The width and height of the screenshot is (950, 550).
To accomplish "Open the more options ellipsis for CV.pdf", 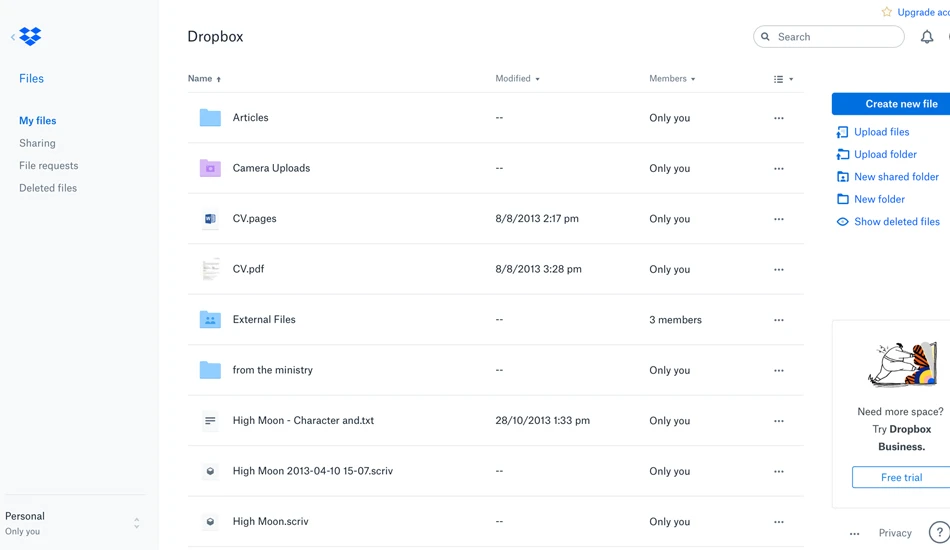I will [x=779, y=270].
